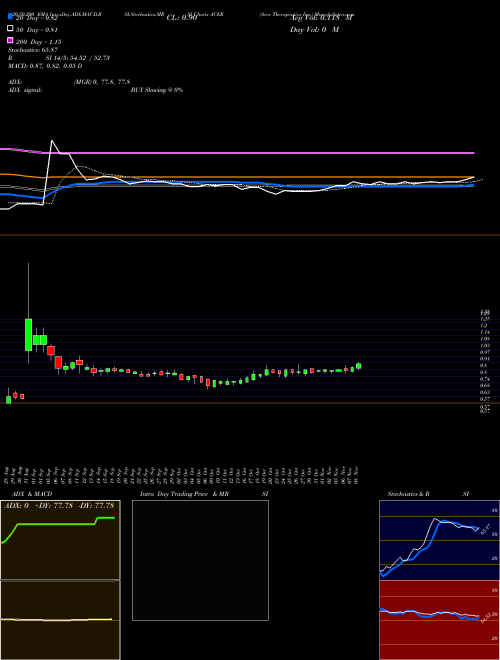This screenshot has width=500, height=660.
Task: Click the 'CL: 0.90' closing price text
Action: (x=182, y=18)
